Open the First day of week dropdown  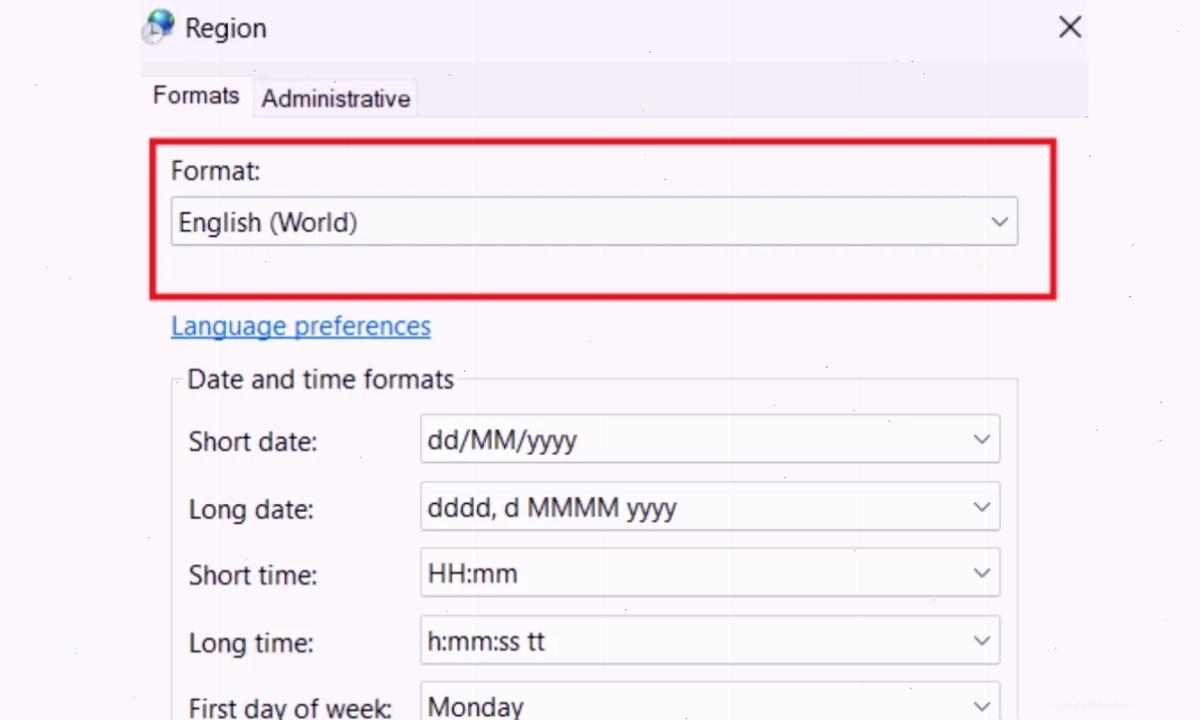pyautogui.click(x=710, y=702)
